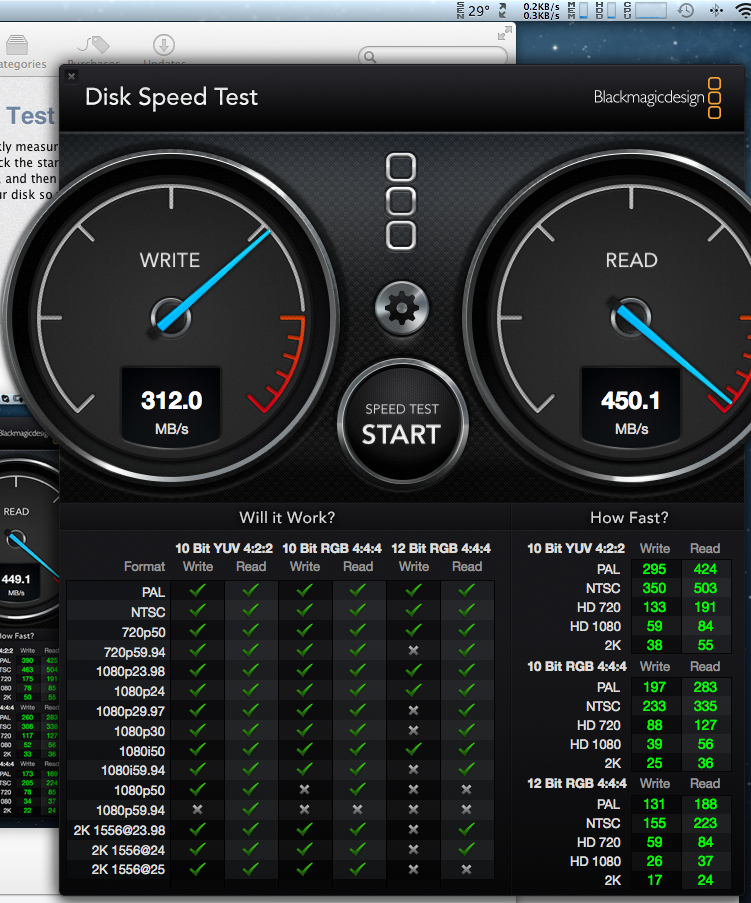751x903 pixels.
Task: Click the 12 Bit RGB NTSC read value 223
Action: (x=705, y=824)
